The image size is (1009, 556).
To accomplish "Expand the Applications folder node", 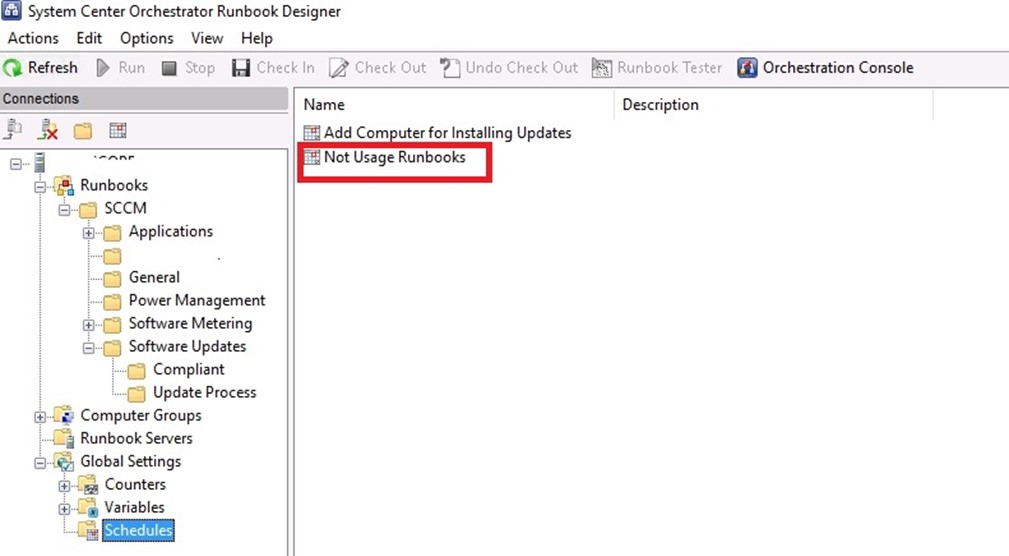I will click(x=89, y=233).
